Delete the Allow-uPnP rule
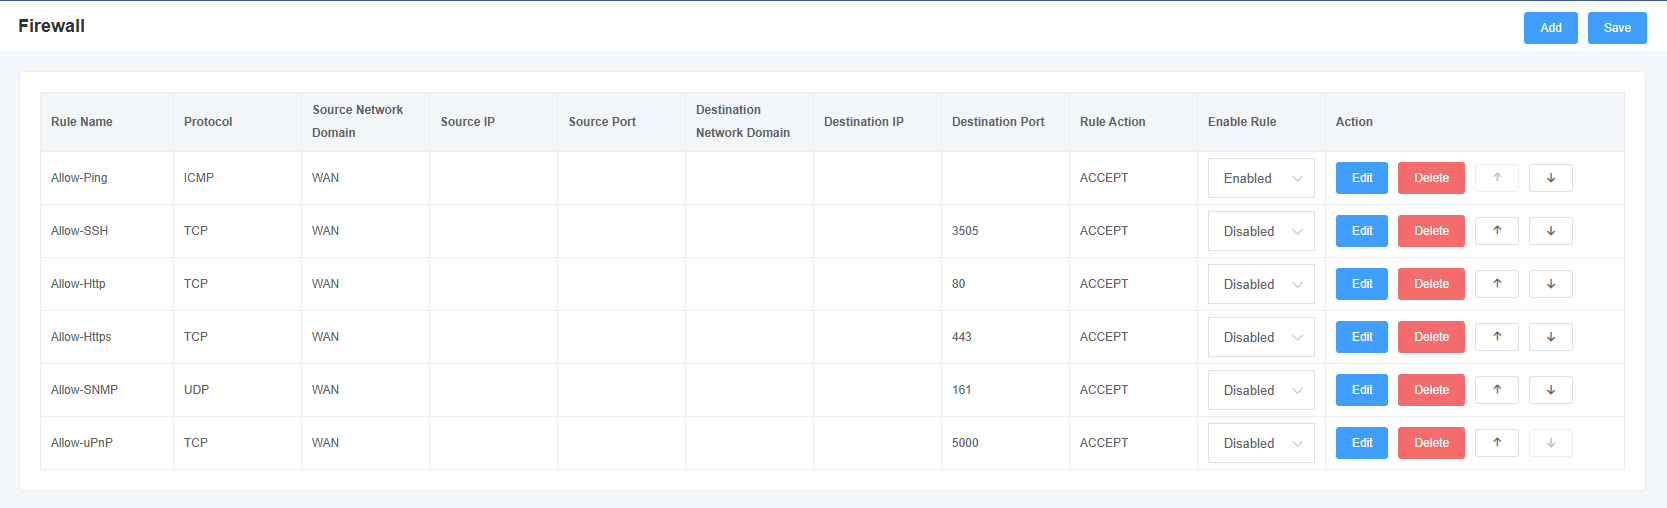The width and height of the screenshot is (1667, 508). click(1431, 443)
